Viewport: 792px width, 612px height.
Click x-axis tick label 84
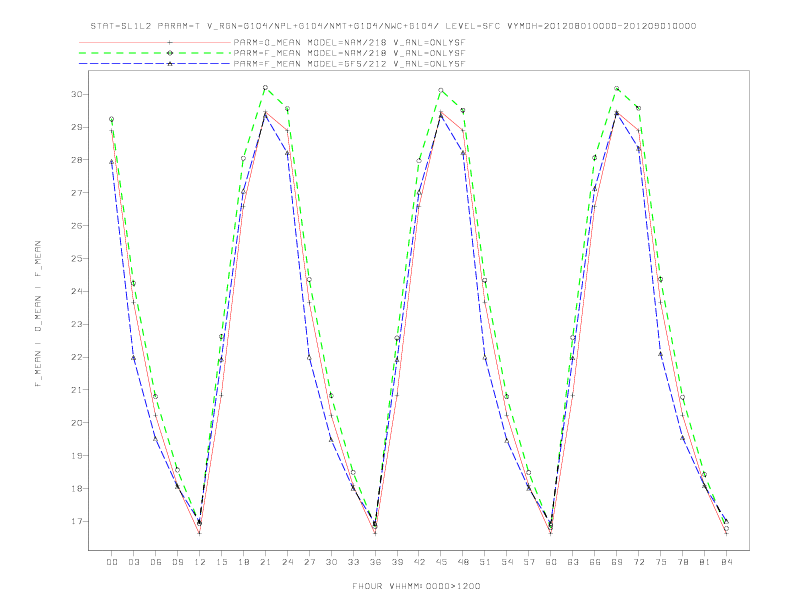pos(727,562)
